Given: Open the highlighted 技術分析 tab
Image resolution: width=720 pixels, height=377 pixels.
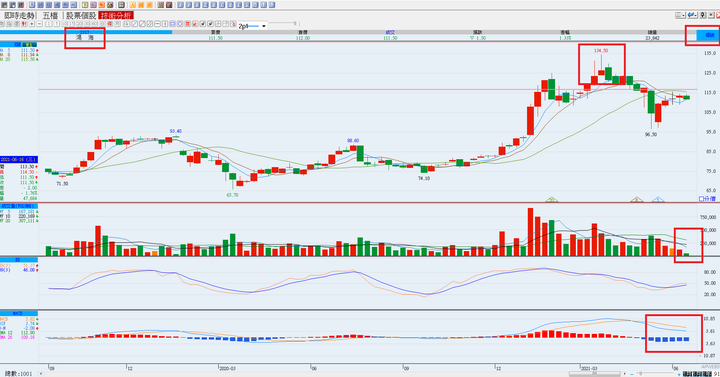Looking at the screenshot, I should [116, 16].
